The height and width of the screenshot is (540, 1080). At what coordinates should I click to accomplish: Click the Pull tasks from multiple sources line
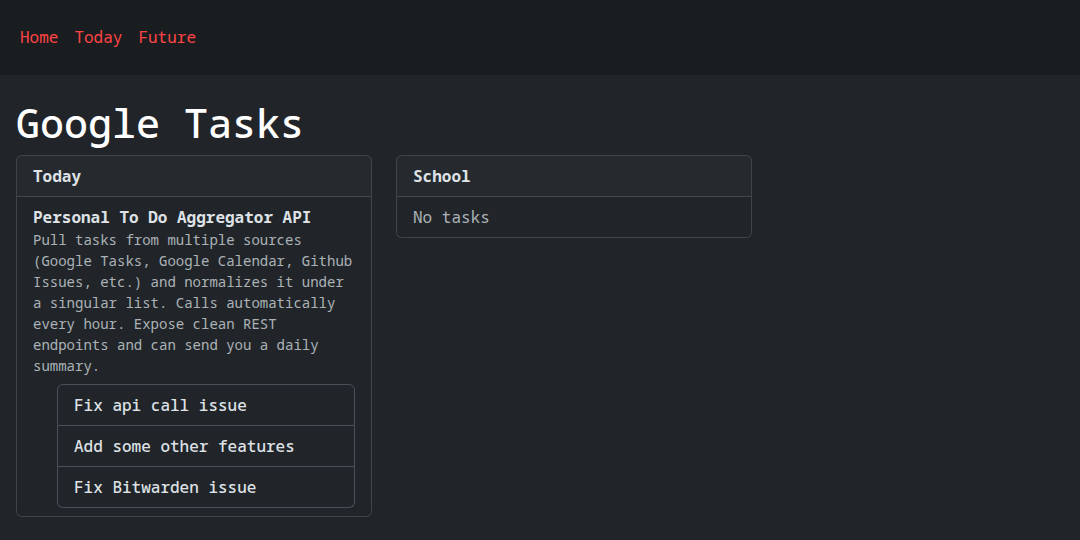pyautogui.click(x=167, y=240)
